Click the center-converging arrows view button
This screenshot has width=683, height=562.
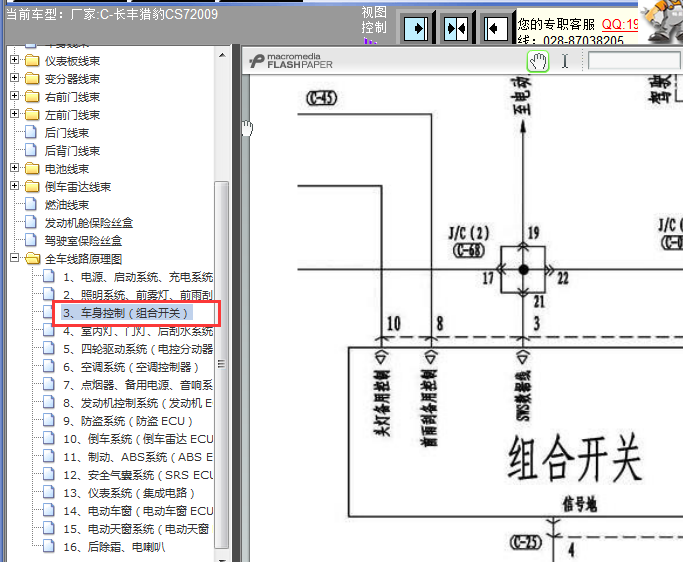click(x=456, y=28)
